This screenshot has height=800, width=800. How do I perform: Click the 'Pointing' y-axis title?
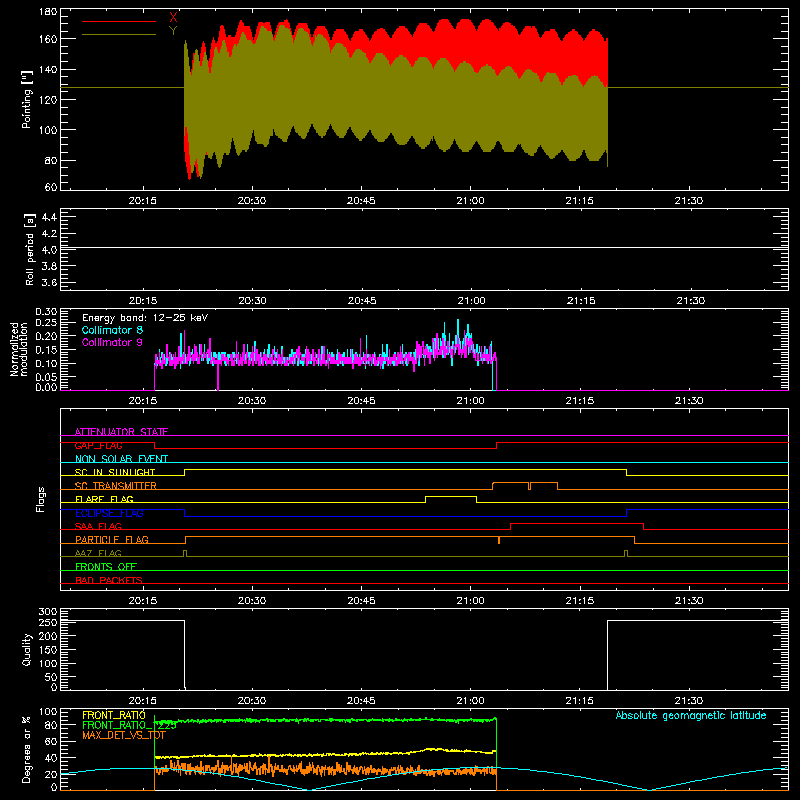(x=27, y=99)
